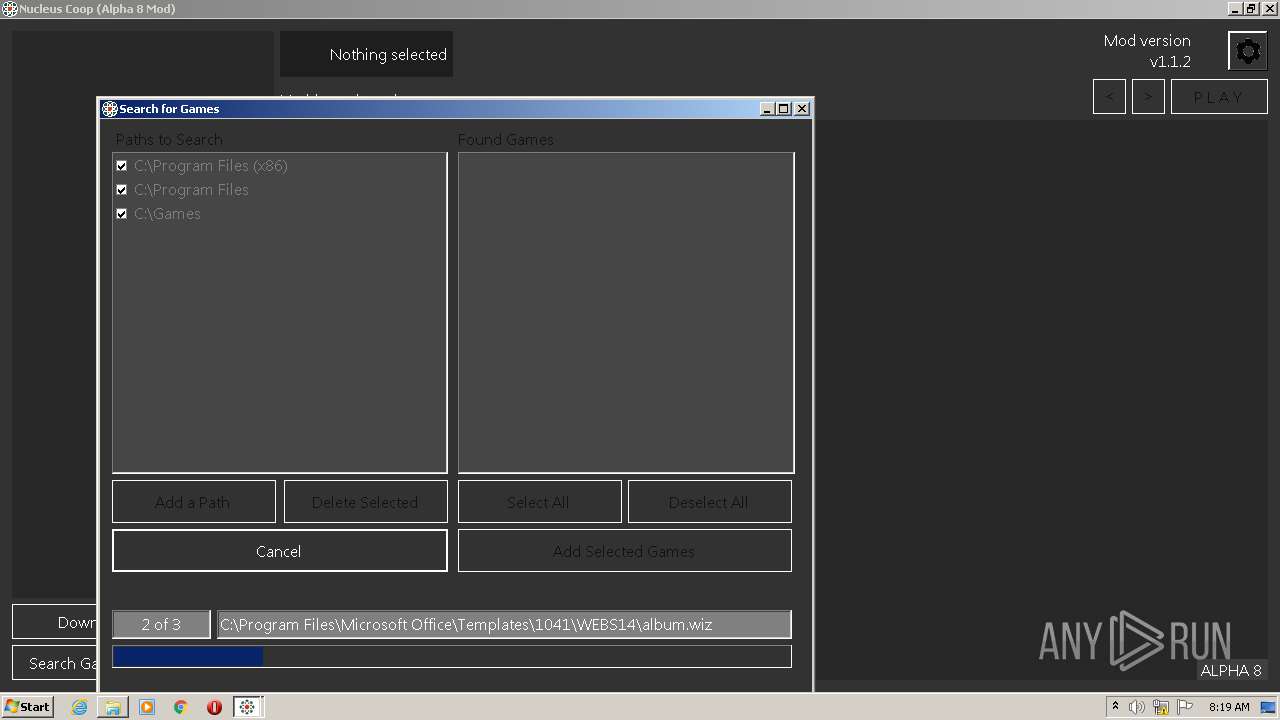Viewport: 1280px width, 720px height.
Task: Click the next arrow button beside PLAY
Action: click(1148, 97)
